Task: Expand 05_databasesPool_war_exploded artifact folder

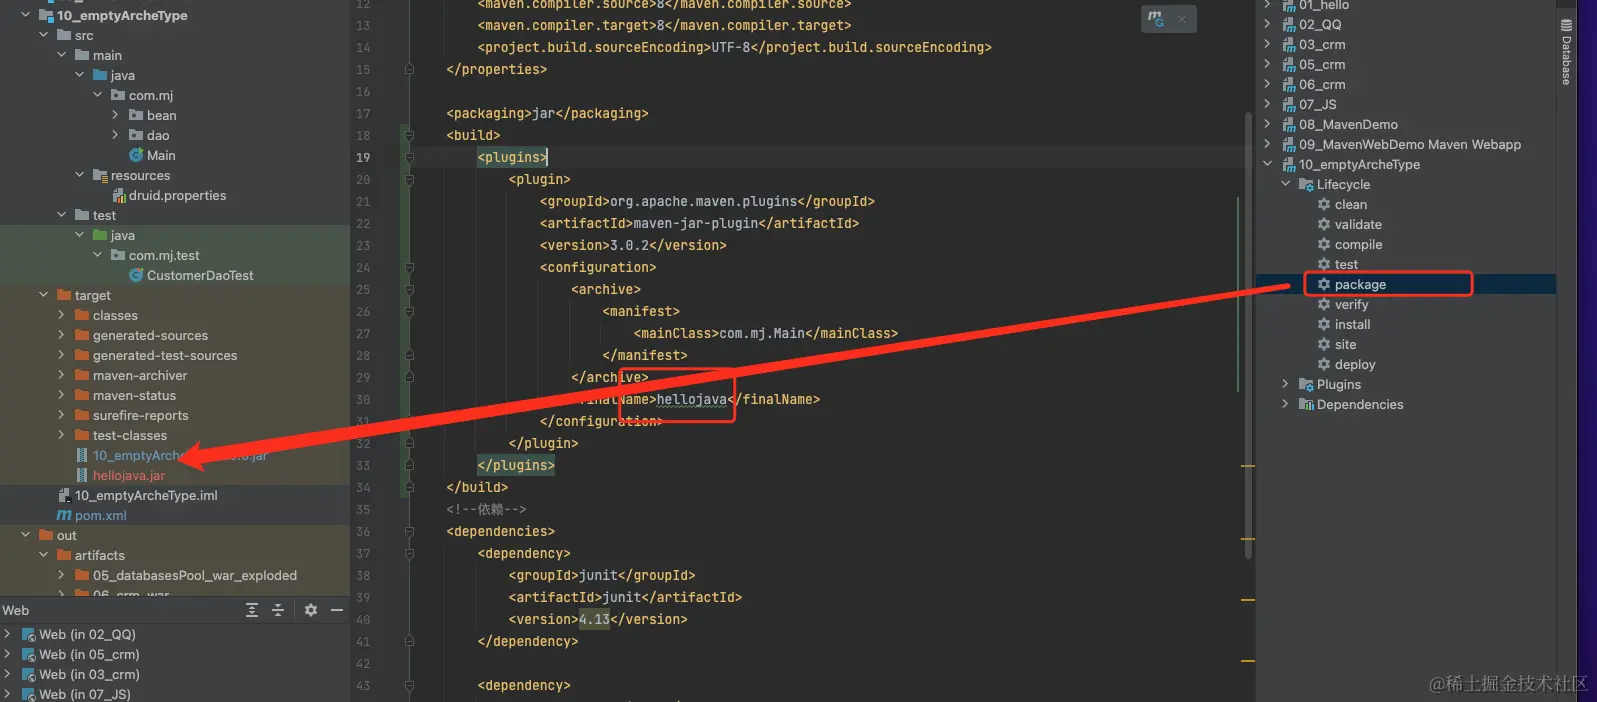Action: tap(62, 576)
